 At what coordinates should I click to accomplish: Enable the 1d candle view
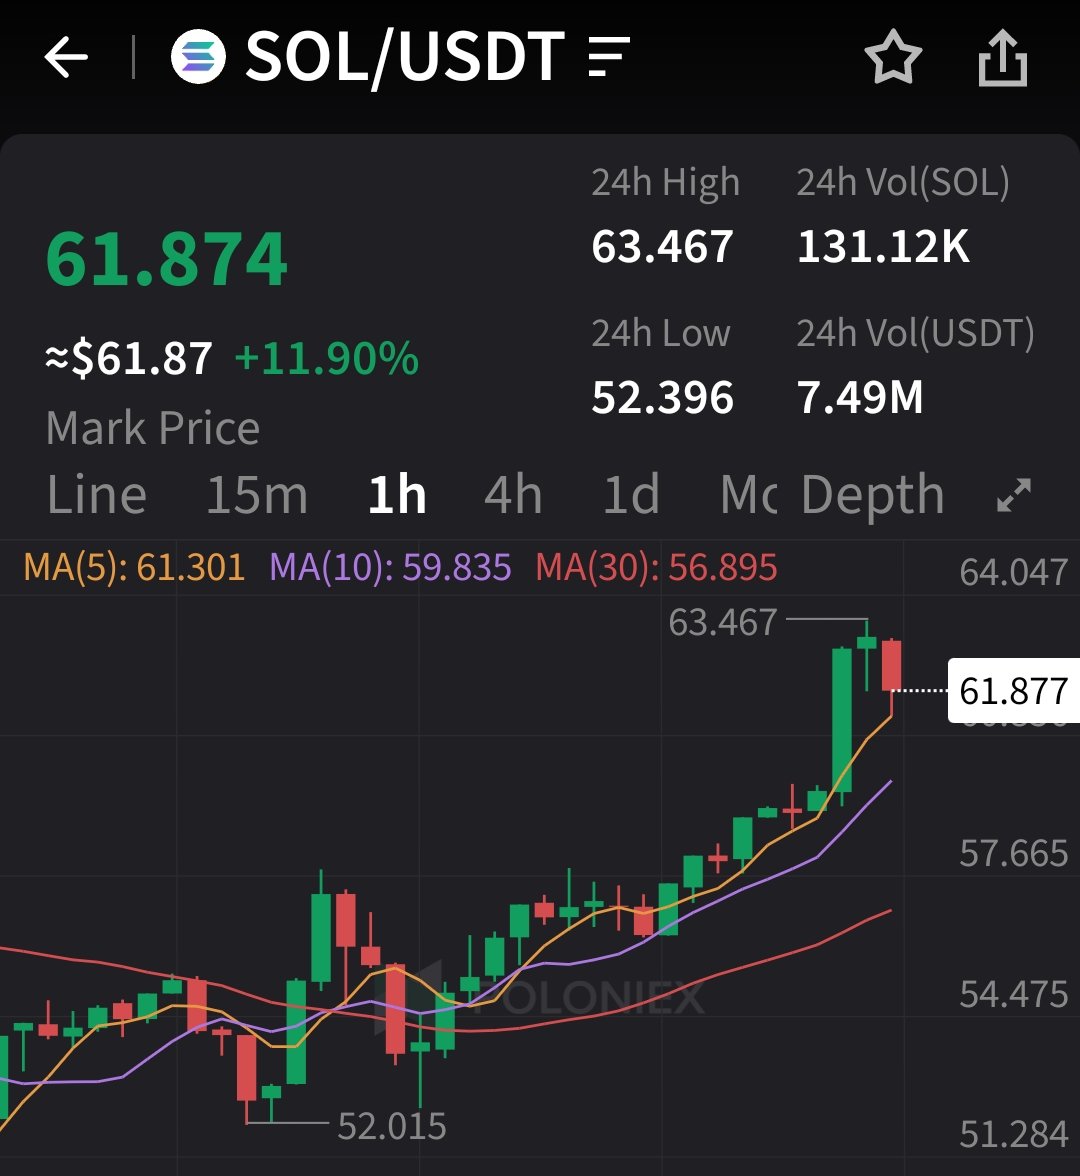pyautogui.click(x=630, y=494)
